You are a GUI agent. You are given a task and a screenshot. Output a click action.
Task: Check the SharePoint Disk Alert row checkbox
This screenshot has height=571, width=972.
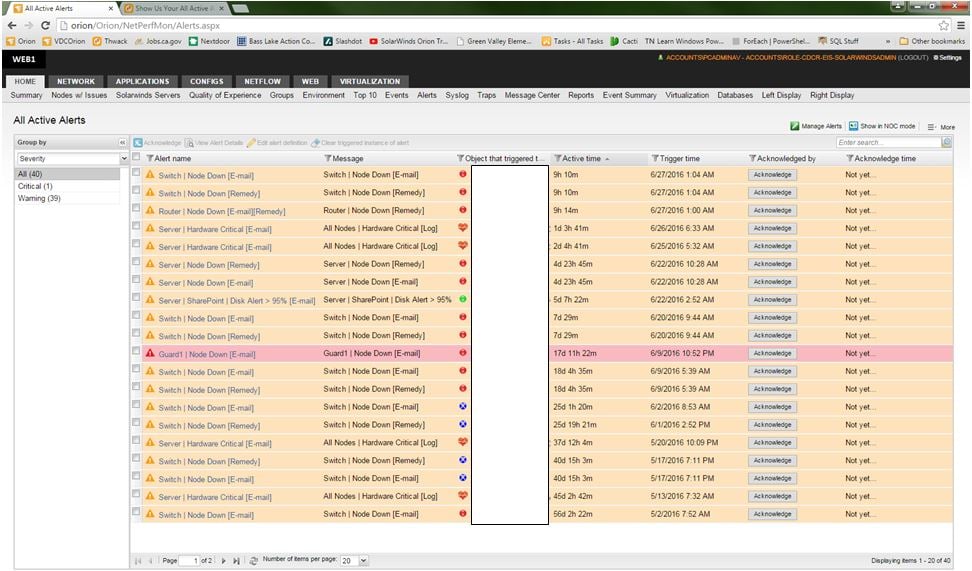(x=136, y=298)
